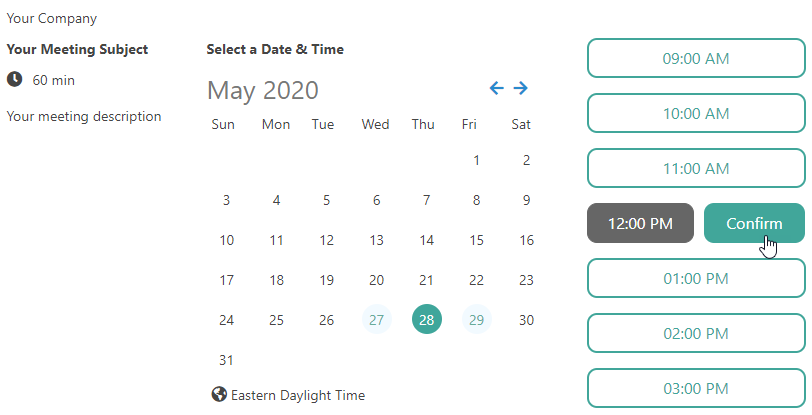Click the clock duration icon
The image size is (812, 415).
point(14,79)
